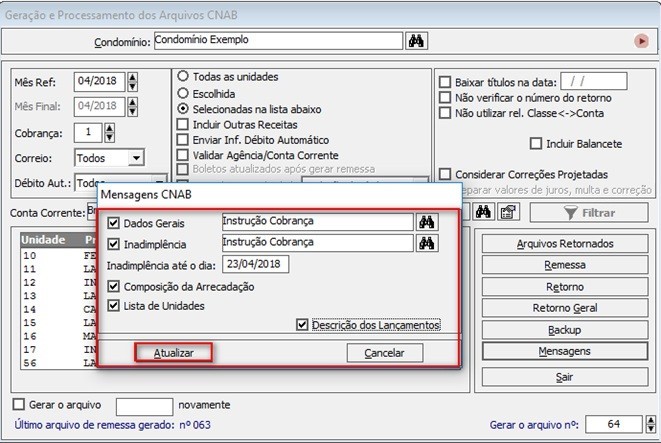
Task: Toggle Não utilizar rel. Classe<->Conta
Action: click(445, 113)
